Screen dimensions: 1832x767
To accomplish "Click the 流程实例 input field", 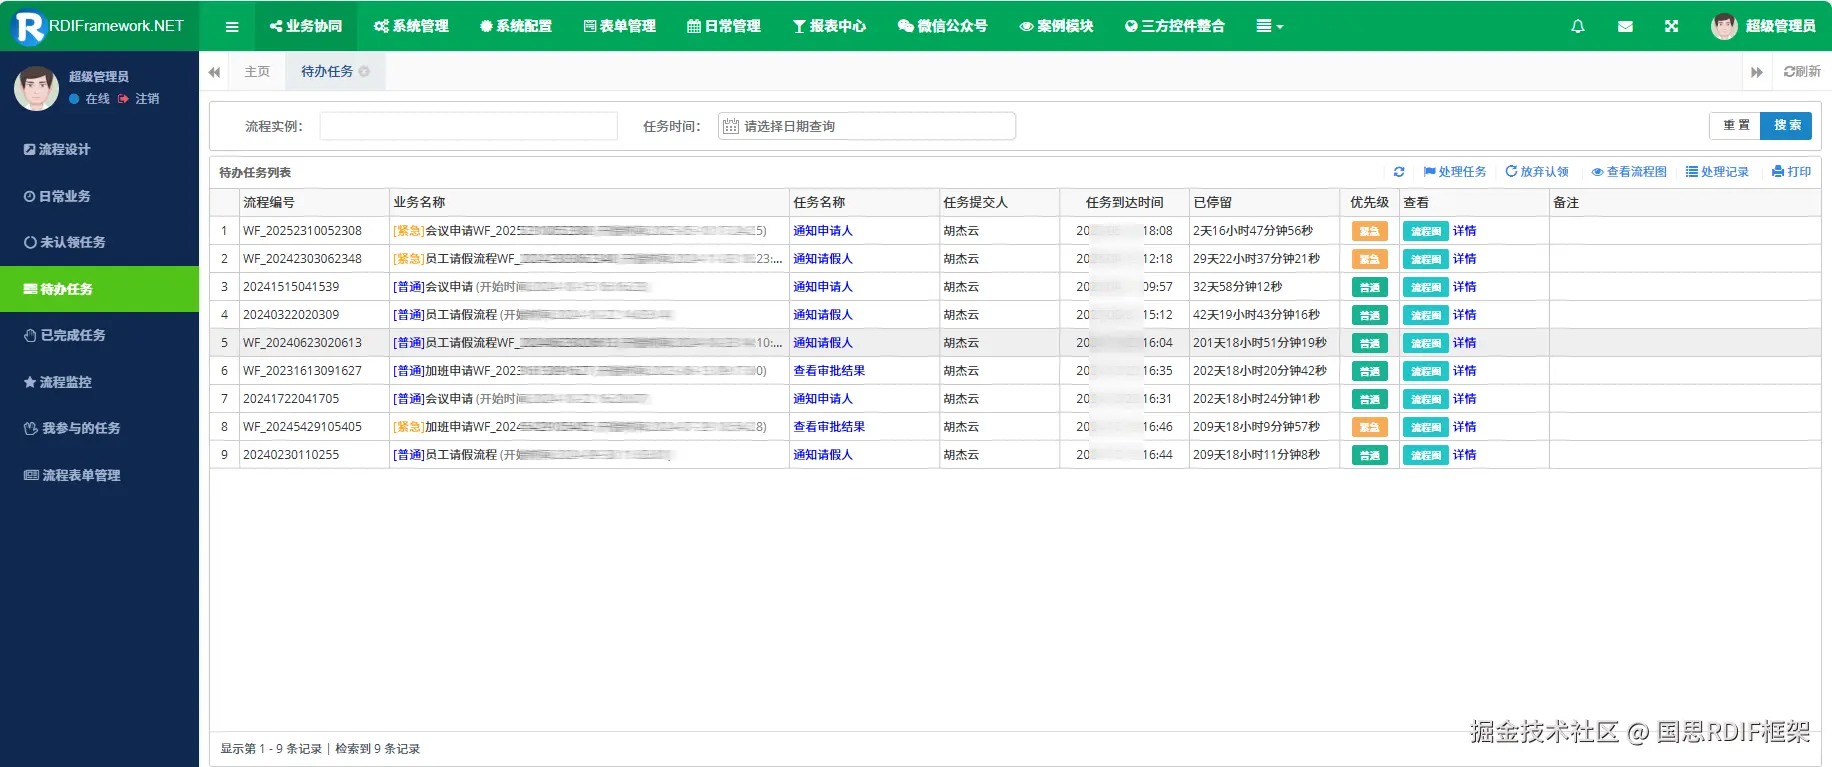I will click(x=468, y=126).
